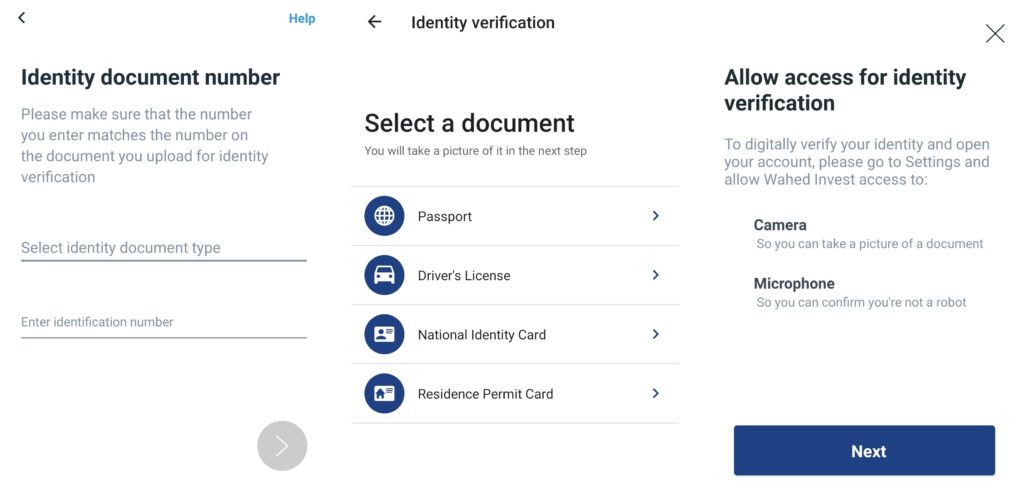The height and width of the screenshot is (493, 1024).
Task: Go back using the left chevron icon
Action: (22, 18)
